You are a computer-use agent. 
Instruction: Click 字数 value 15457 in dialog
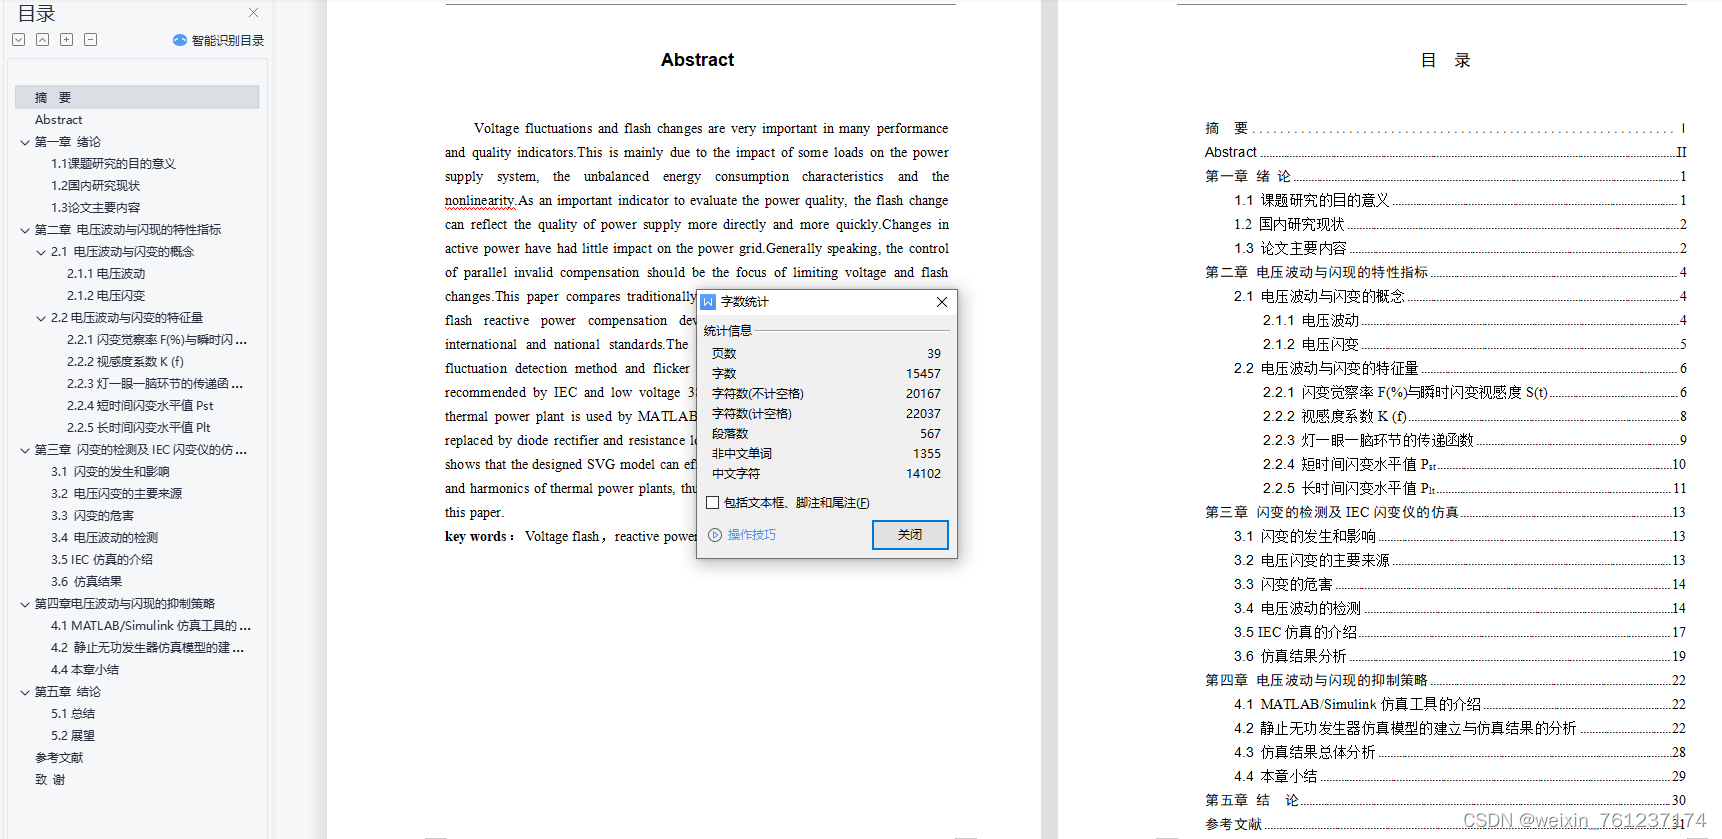click(x=923, y=374)
